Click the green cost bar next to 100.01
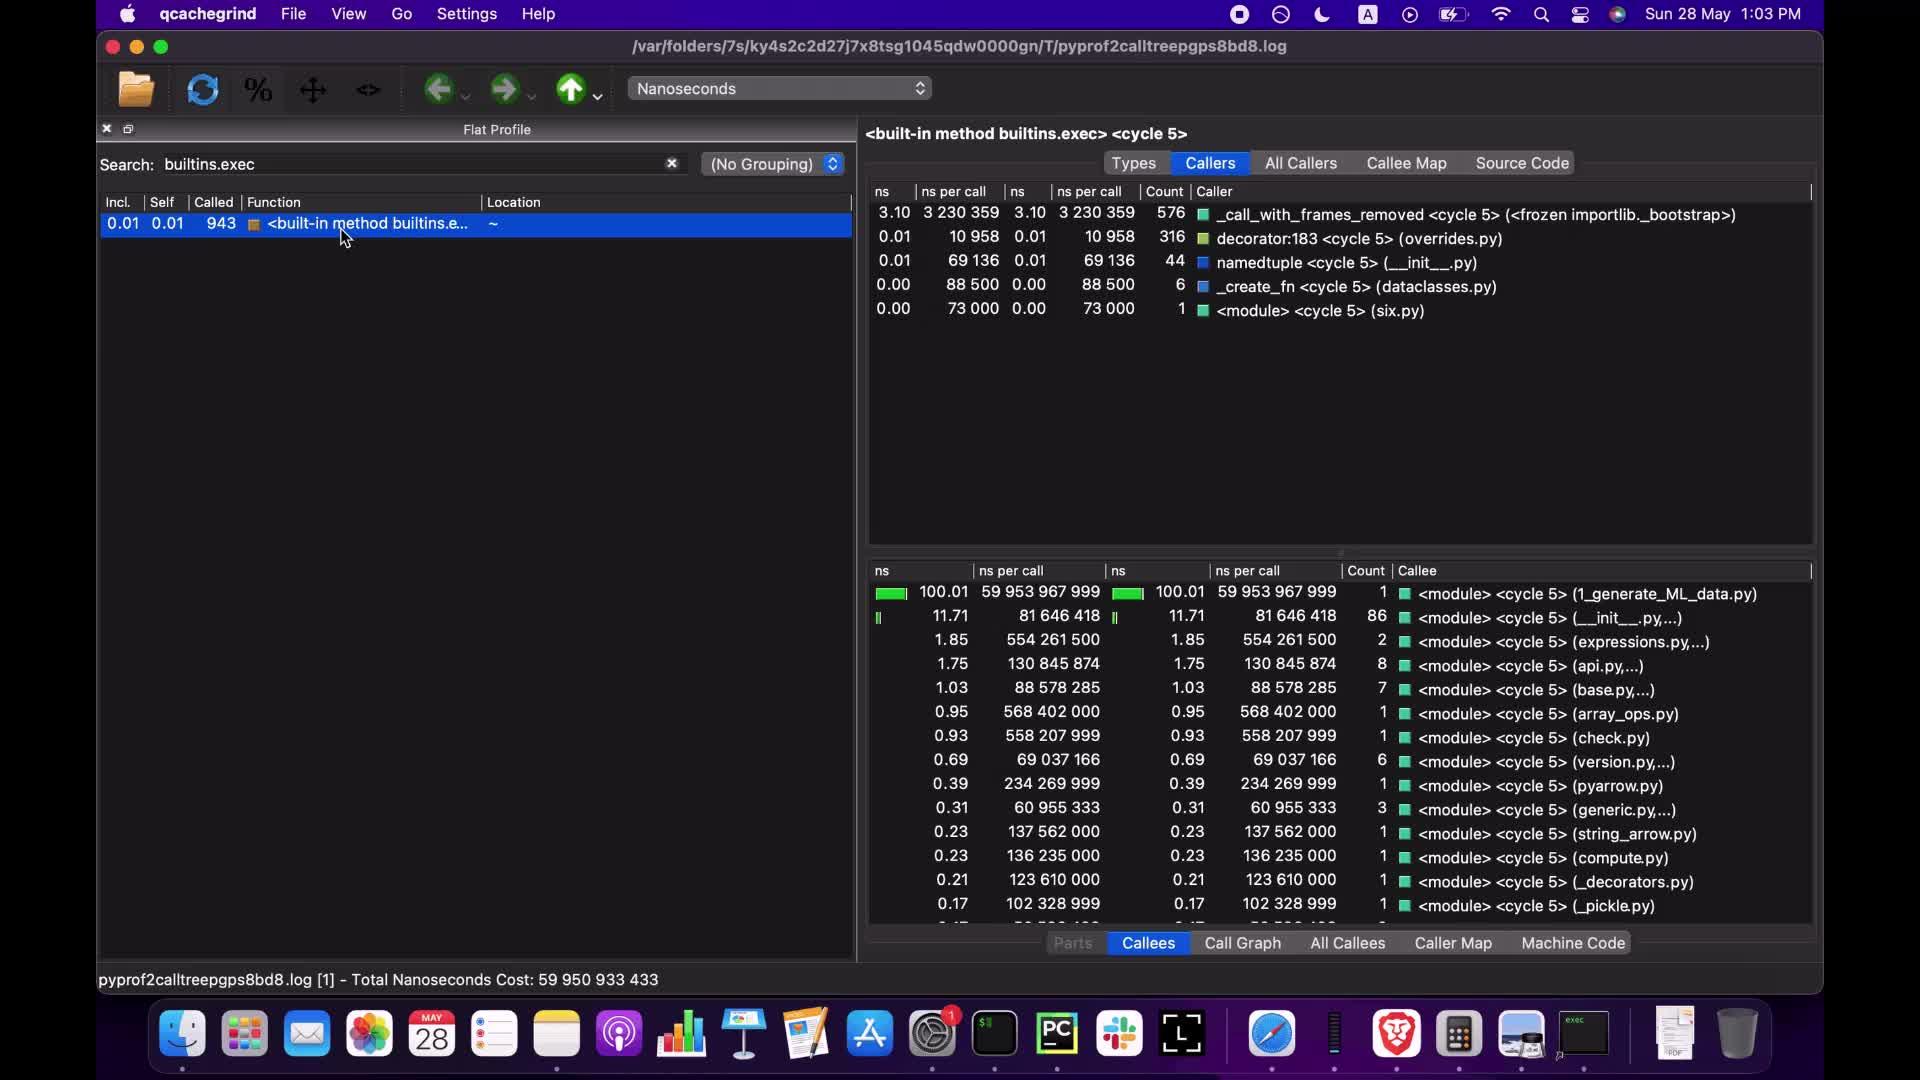Viewport: 1920px width, 1080px height. click(x=891, y=592)
